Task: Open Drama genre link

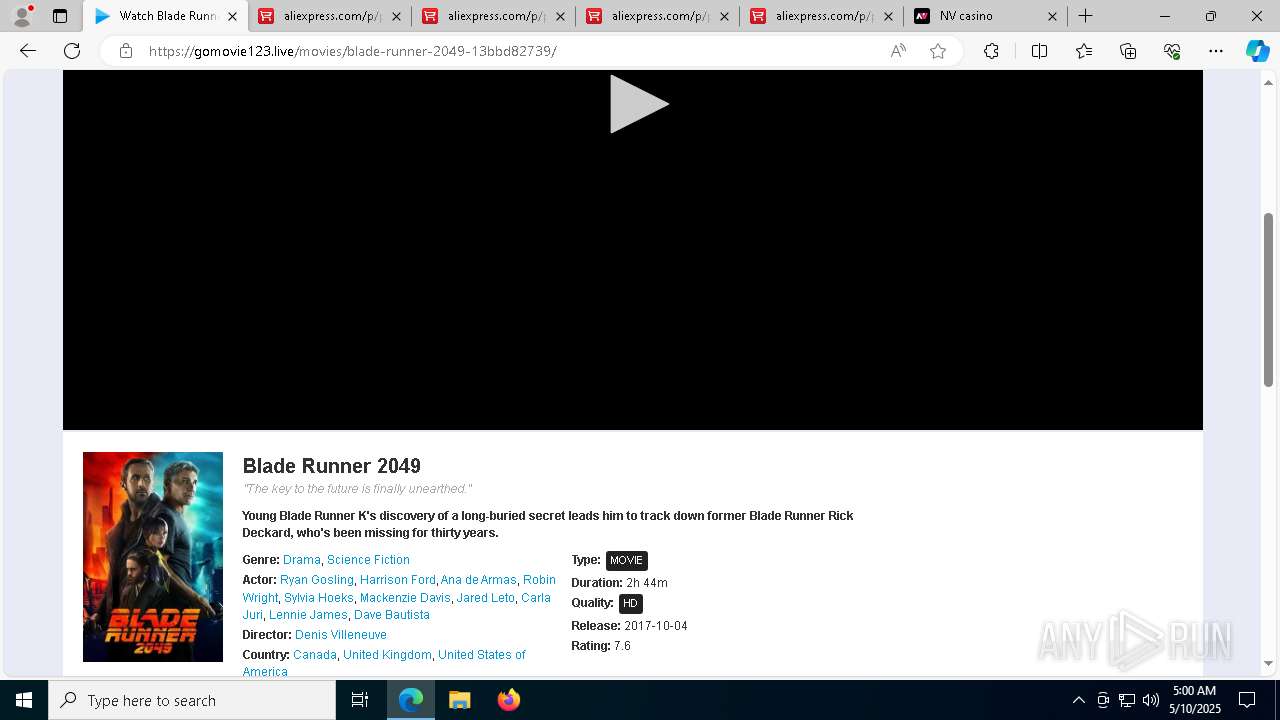Action: (302, 560)
